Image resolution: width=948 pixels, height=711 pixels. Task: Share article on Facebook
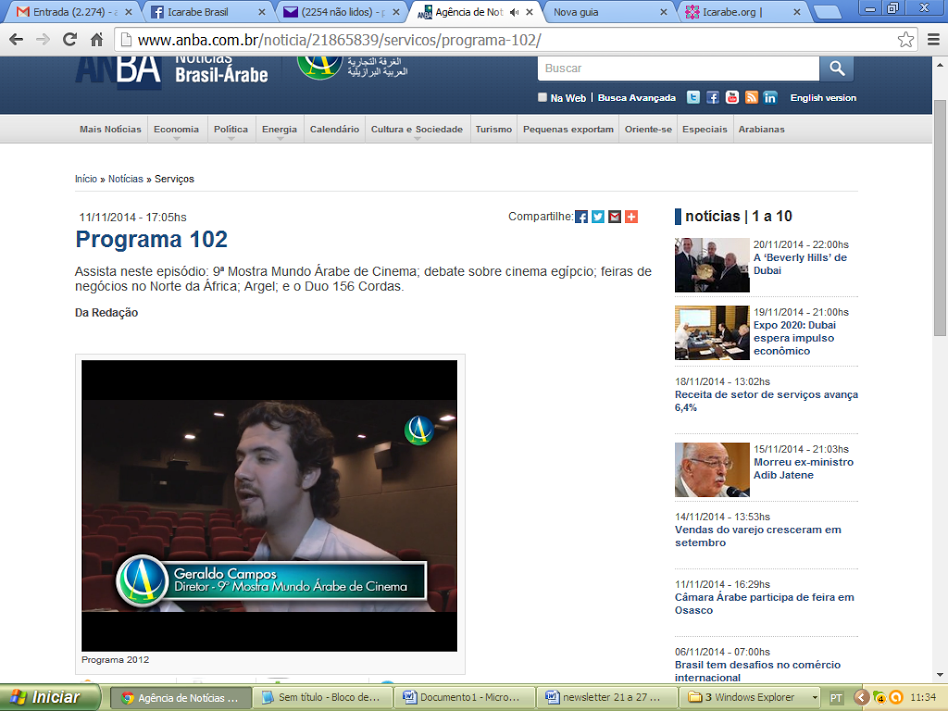581,216
